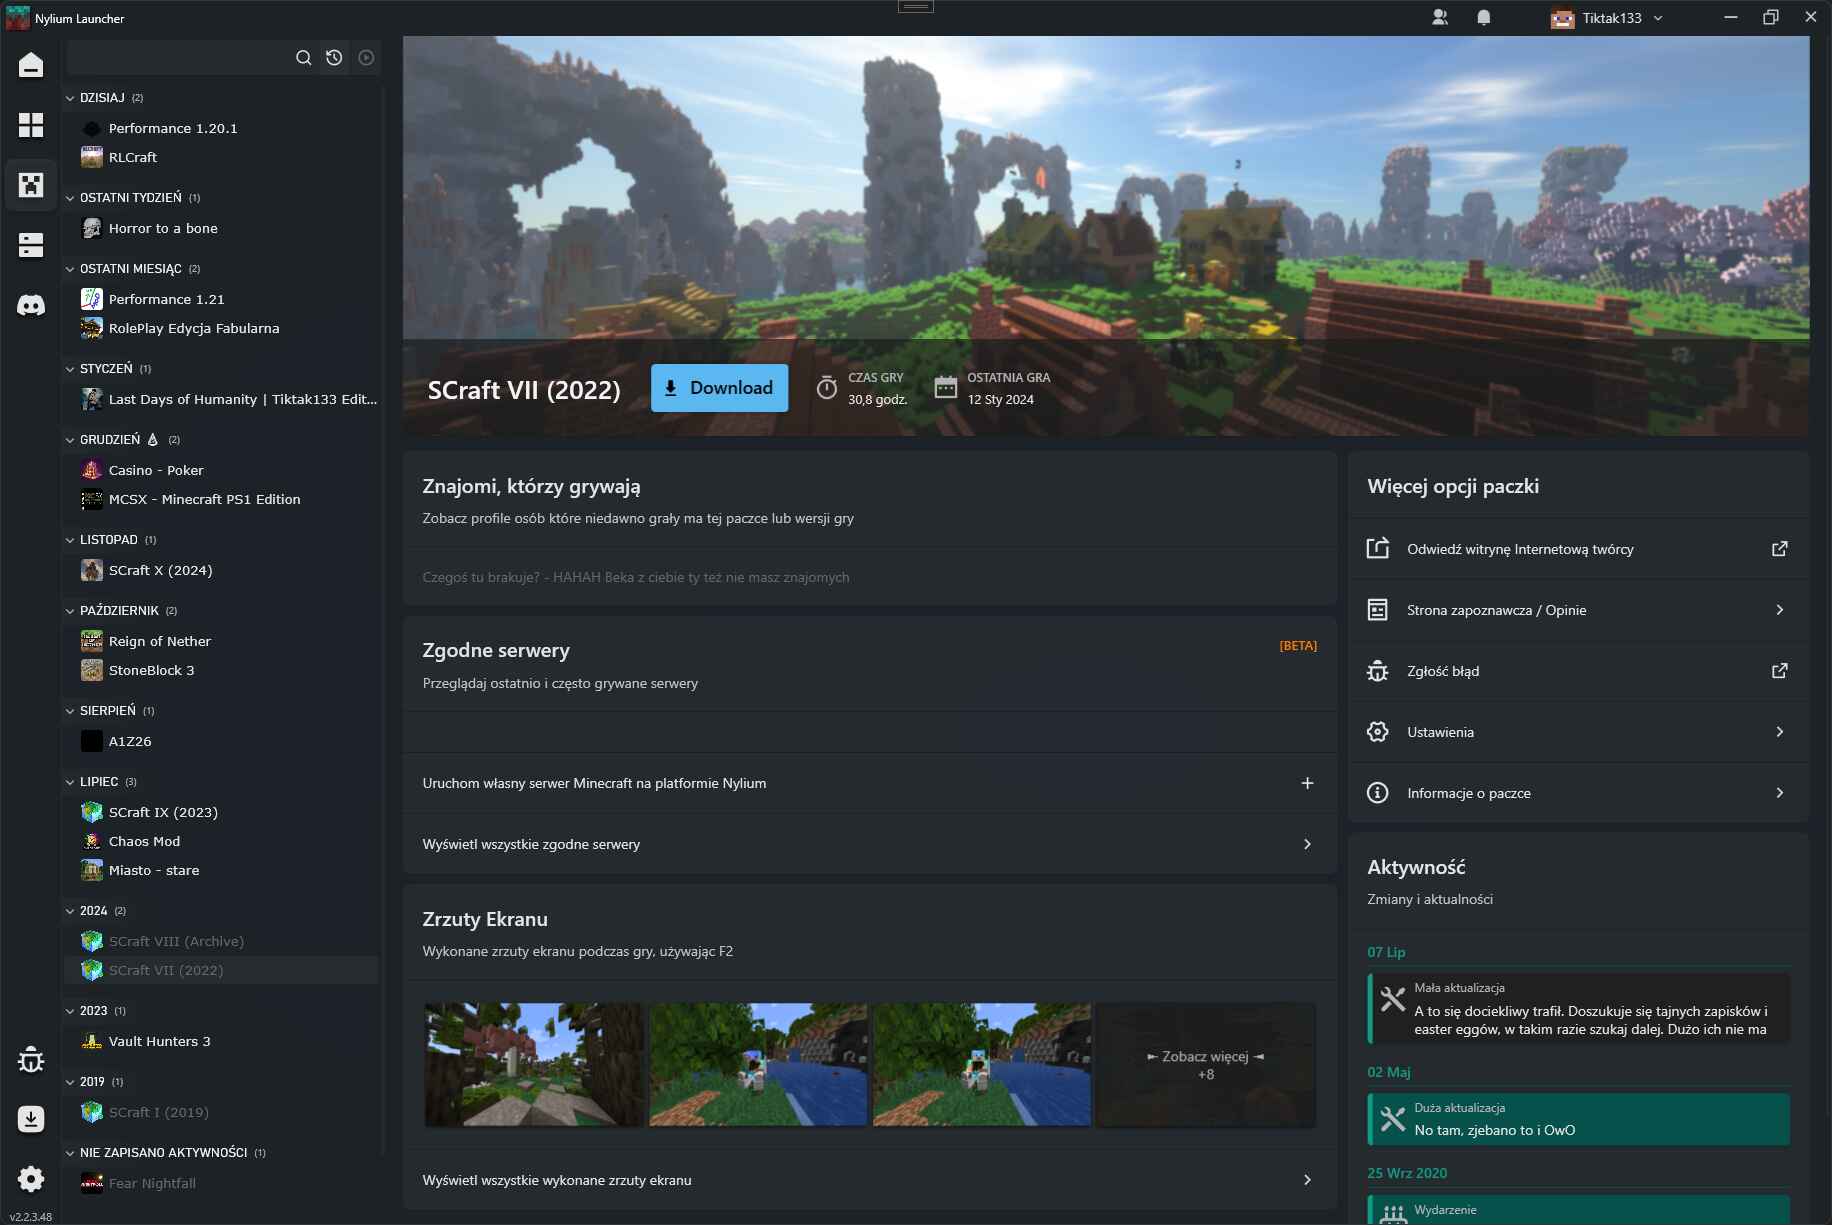Select Fear Nightfall pack

222,1183
